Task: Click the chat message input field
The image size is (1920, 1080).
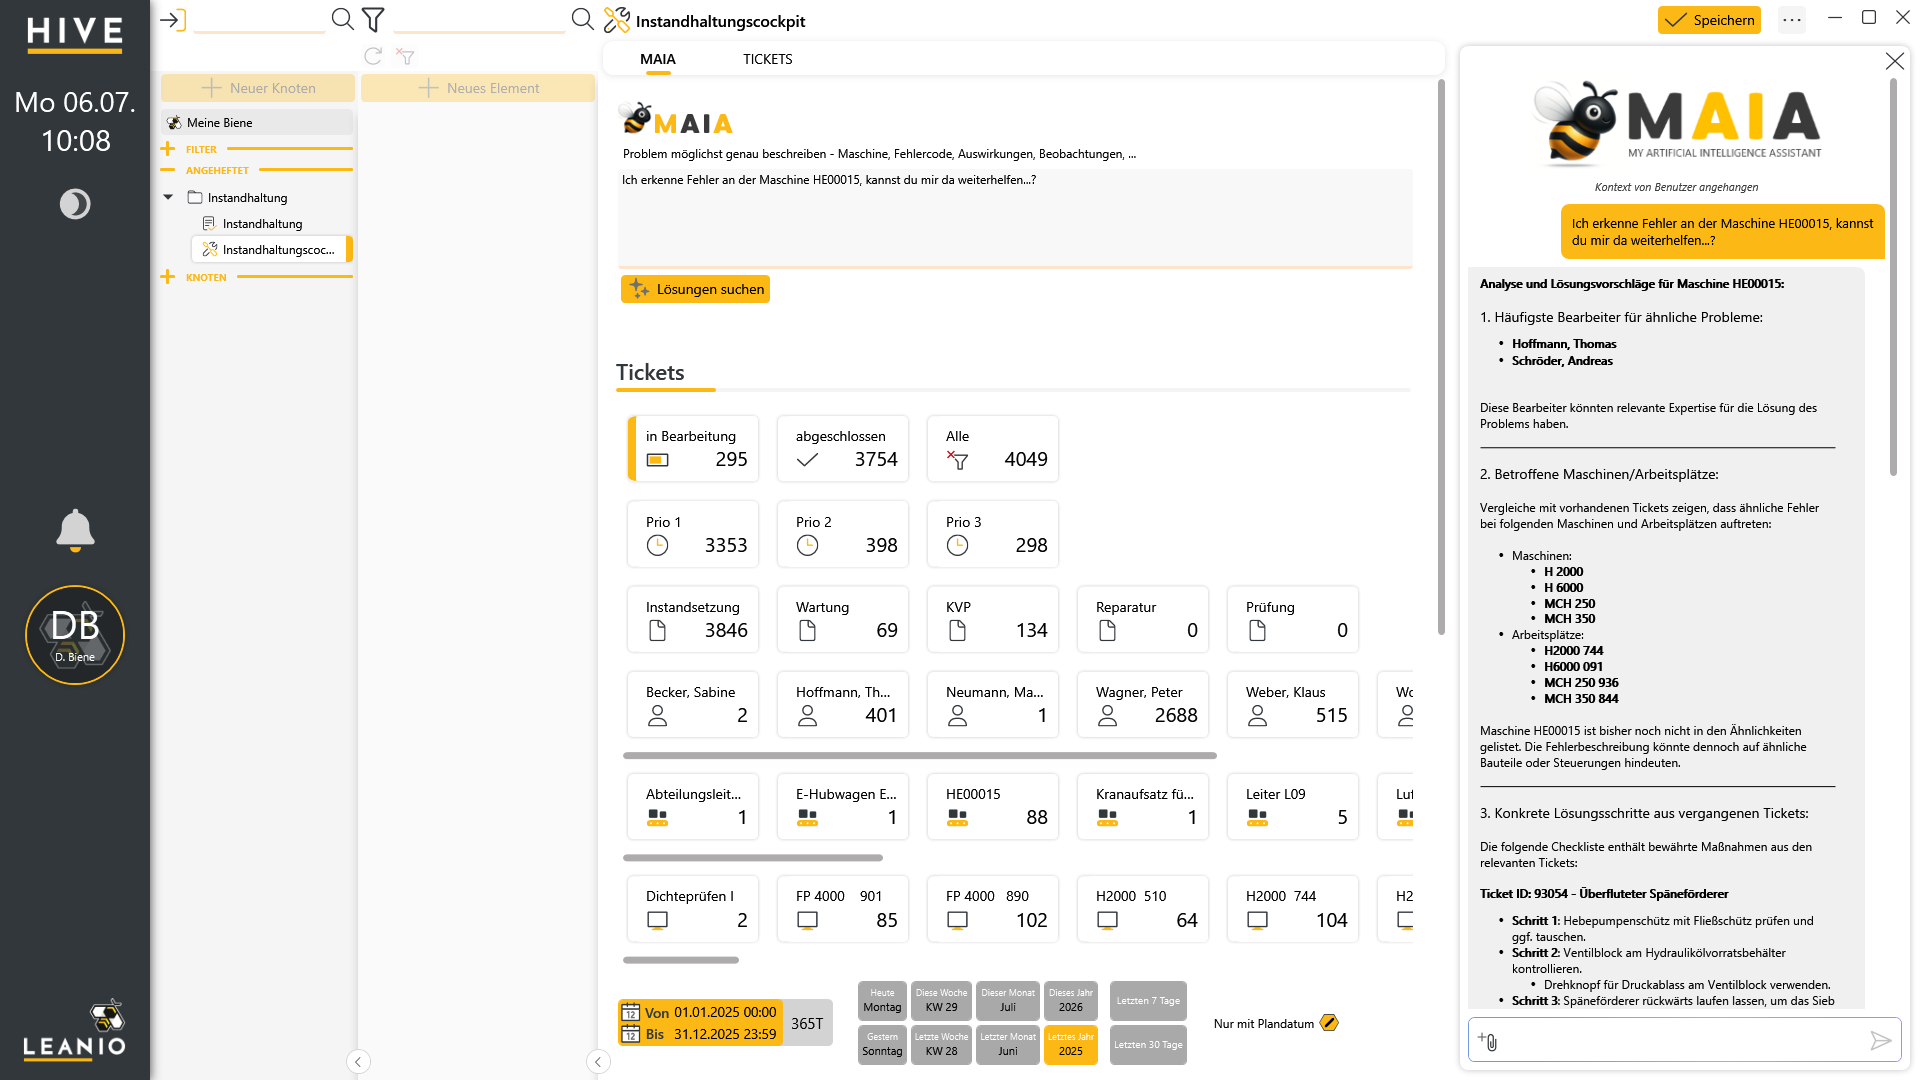Action: [1683, 1041]
